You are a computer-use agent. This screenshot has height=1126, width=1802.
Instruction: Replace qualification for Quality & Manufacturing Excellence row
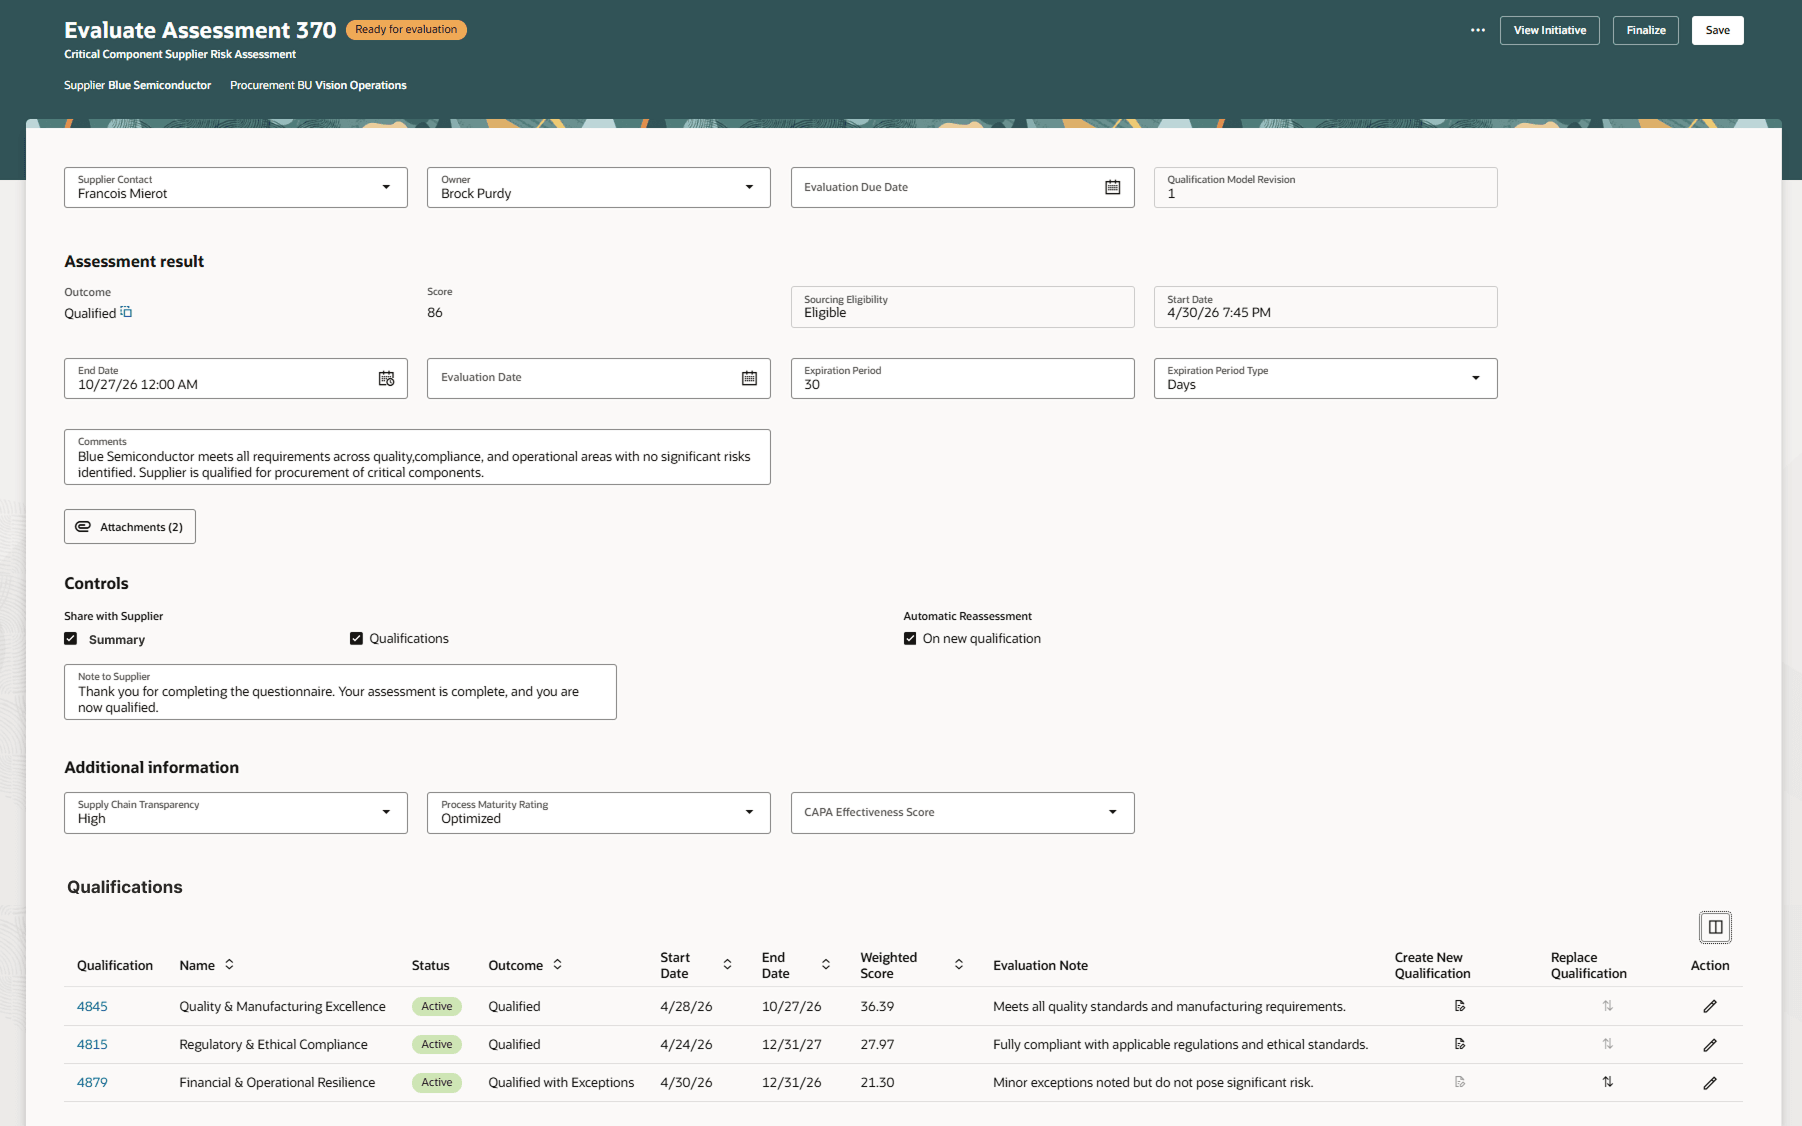coord(1608,1006)
